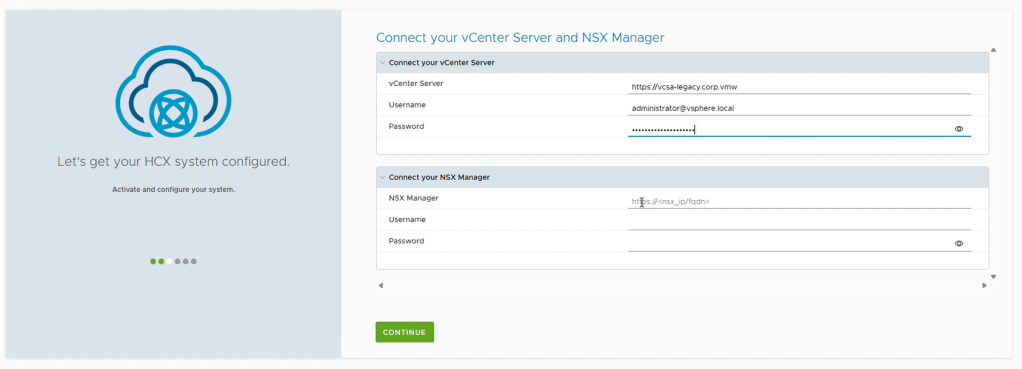Click the 'Let's get your HCX system configured.' text
Viewport: 1022px width, 369px height.
(x=173, y=161)
